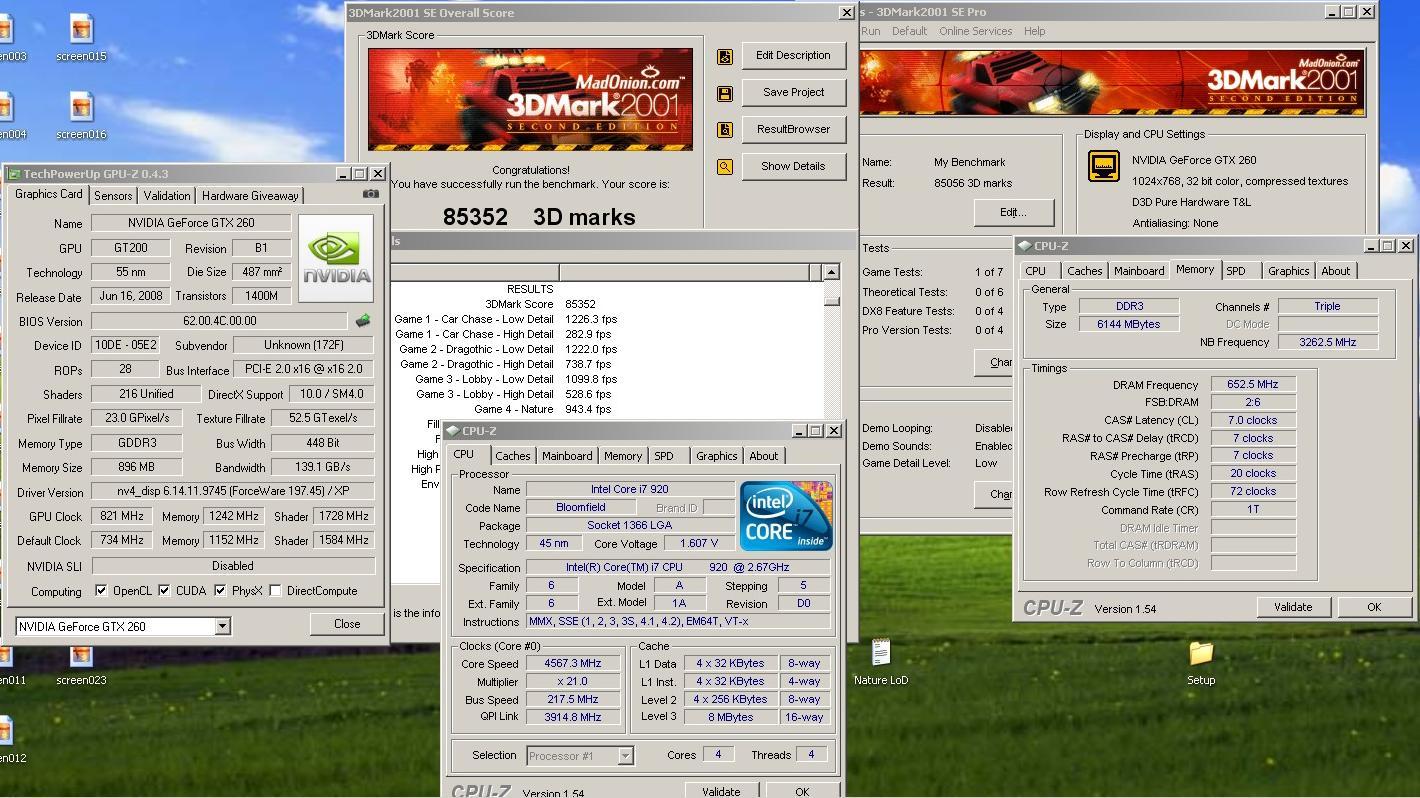Viewport: 1420px width, 798px height.
Task: Open Graphics tab in front CPU-Z window
Action: [717, 456]
